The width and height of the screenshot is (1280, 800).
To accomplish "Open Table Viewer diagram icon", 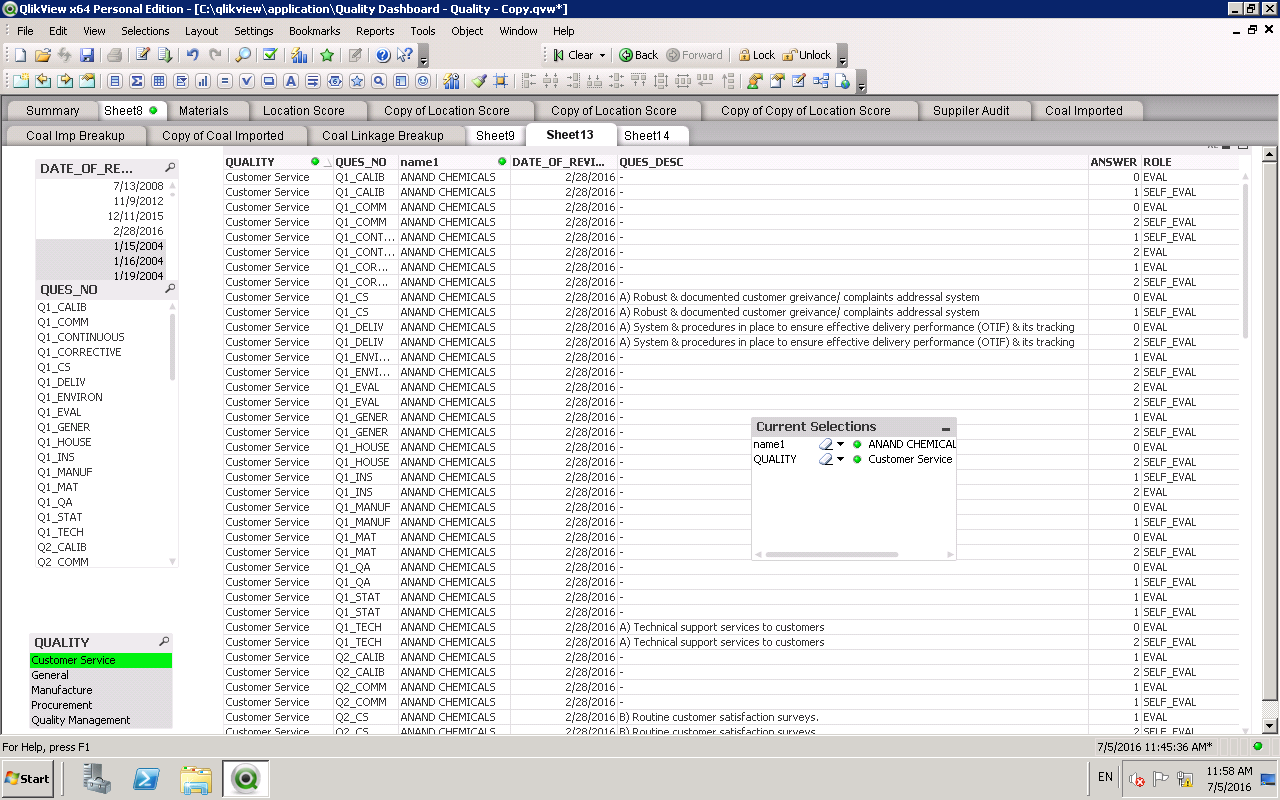I will coord(820,81).
